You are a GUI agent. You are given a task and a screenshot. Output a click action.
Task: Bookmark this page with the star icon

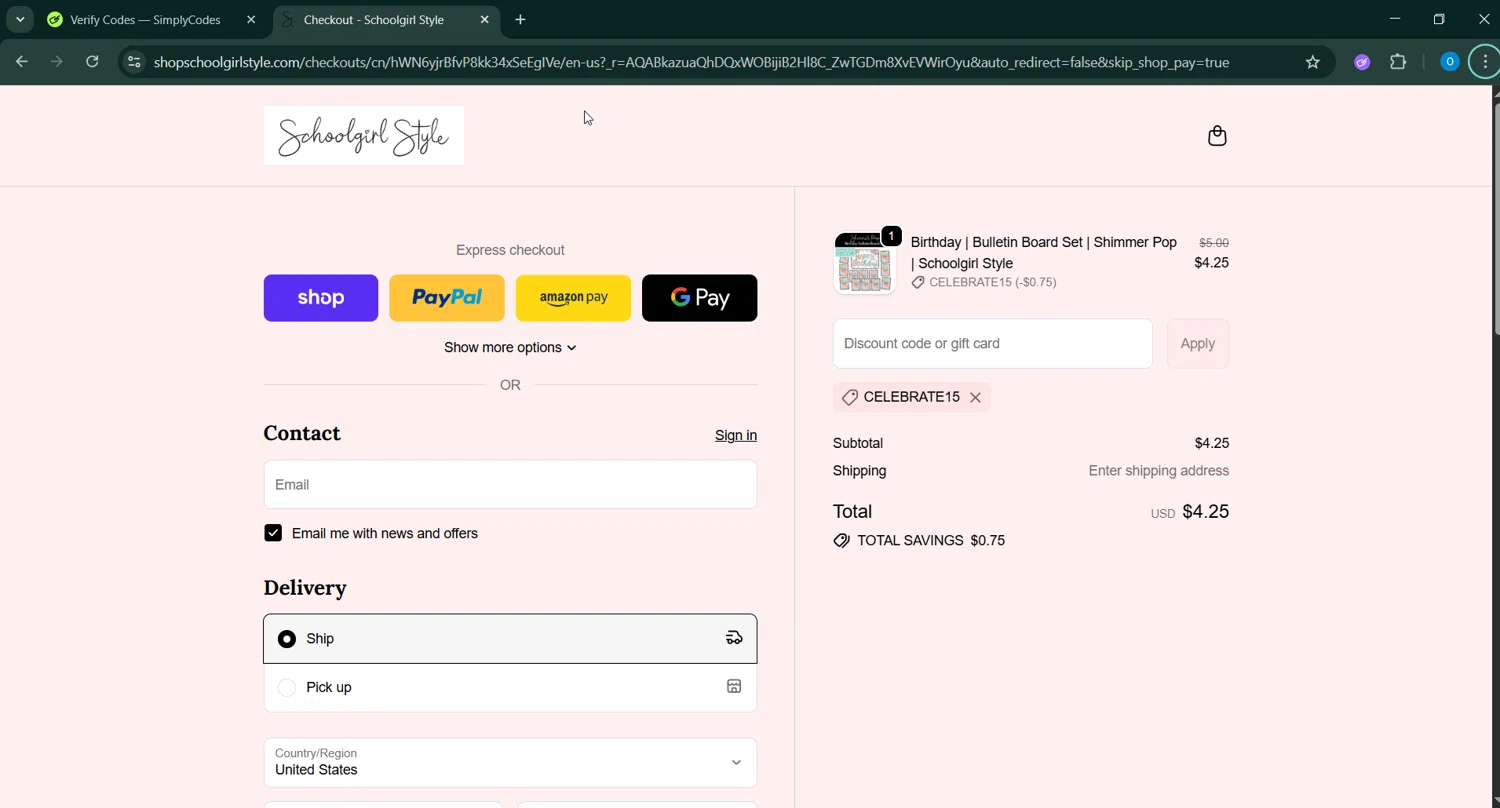pos(1313,62)
